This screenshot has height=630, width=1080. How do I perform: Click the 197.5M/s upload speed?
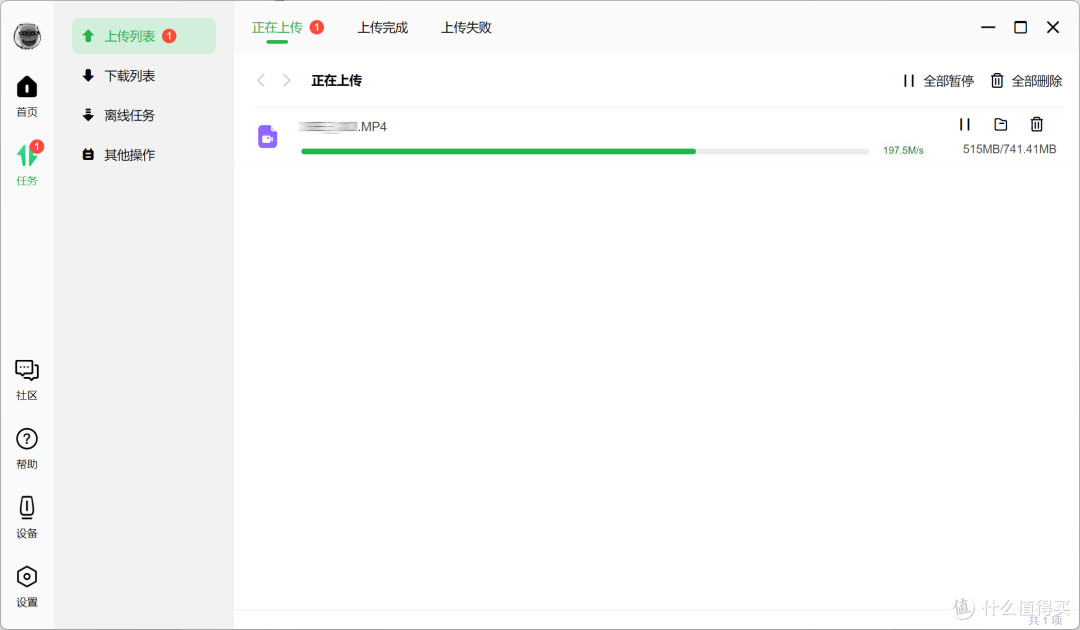pos(903,150)
